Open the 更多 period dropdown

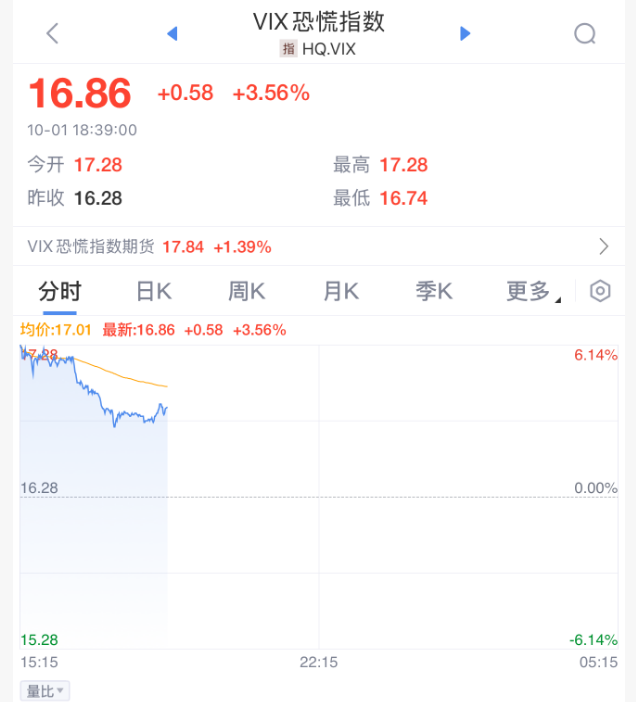(533, 291)
